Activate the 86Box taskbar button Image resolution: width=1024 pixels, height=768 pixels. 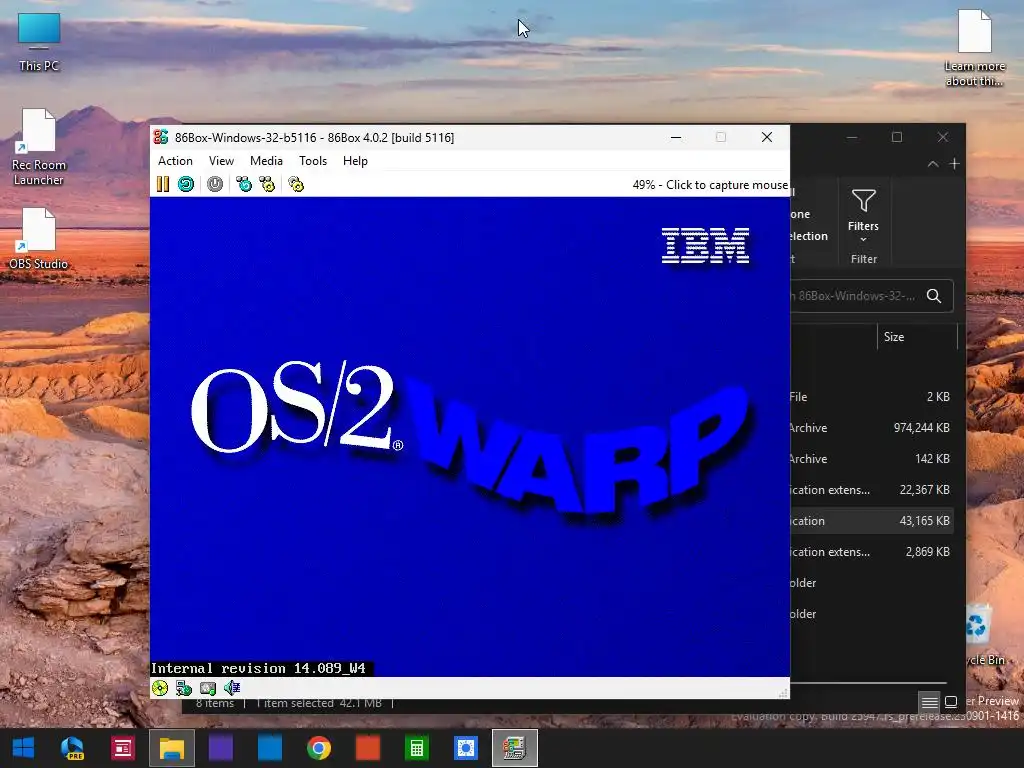pos(515,748)
